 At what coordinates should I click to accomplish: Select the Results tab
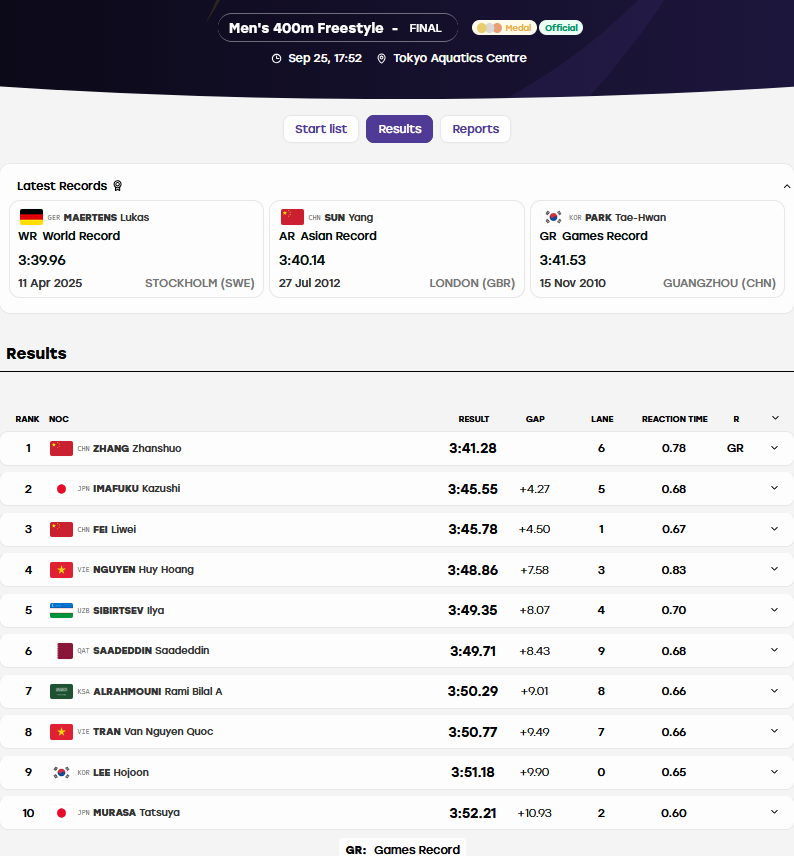pyautogui.click(x=399, y=129)
